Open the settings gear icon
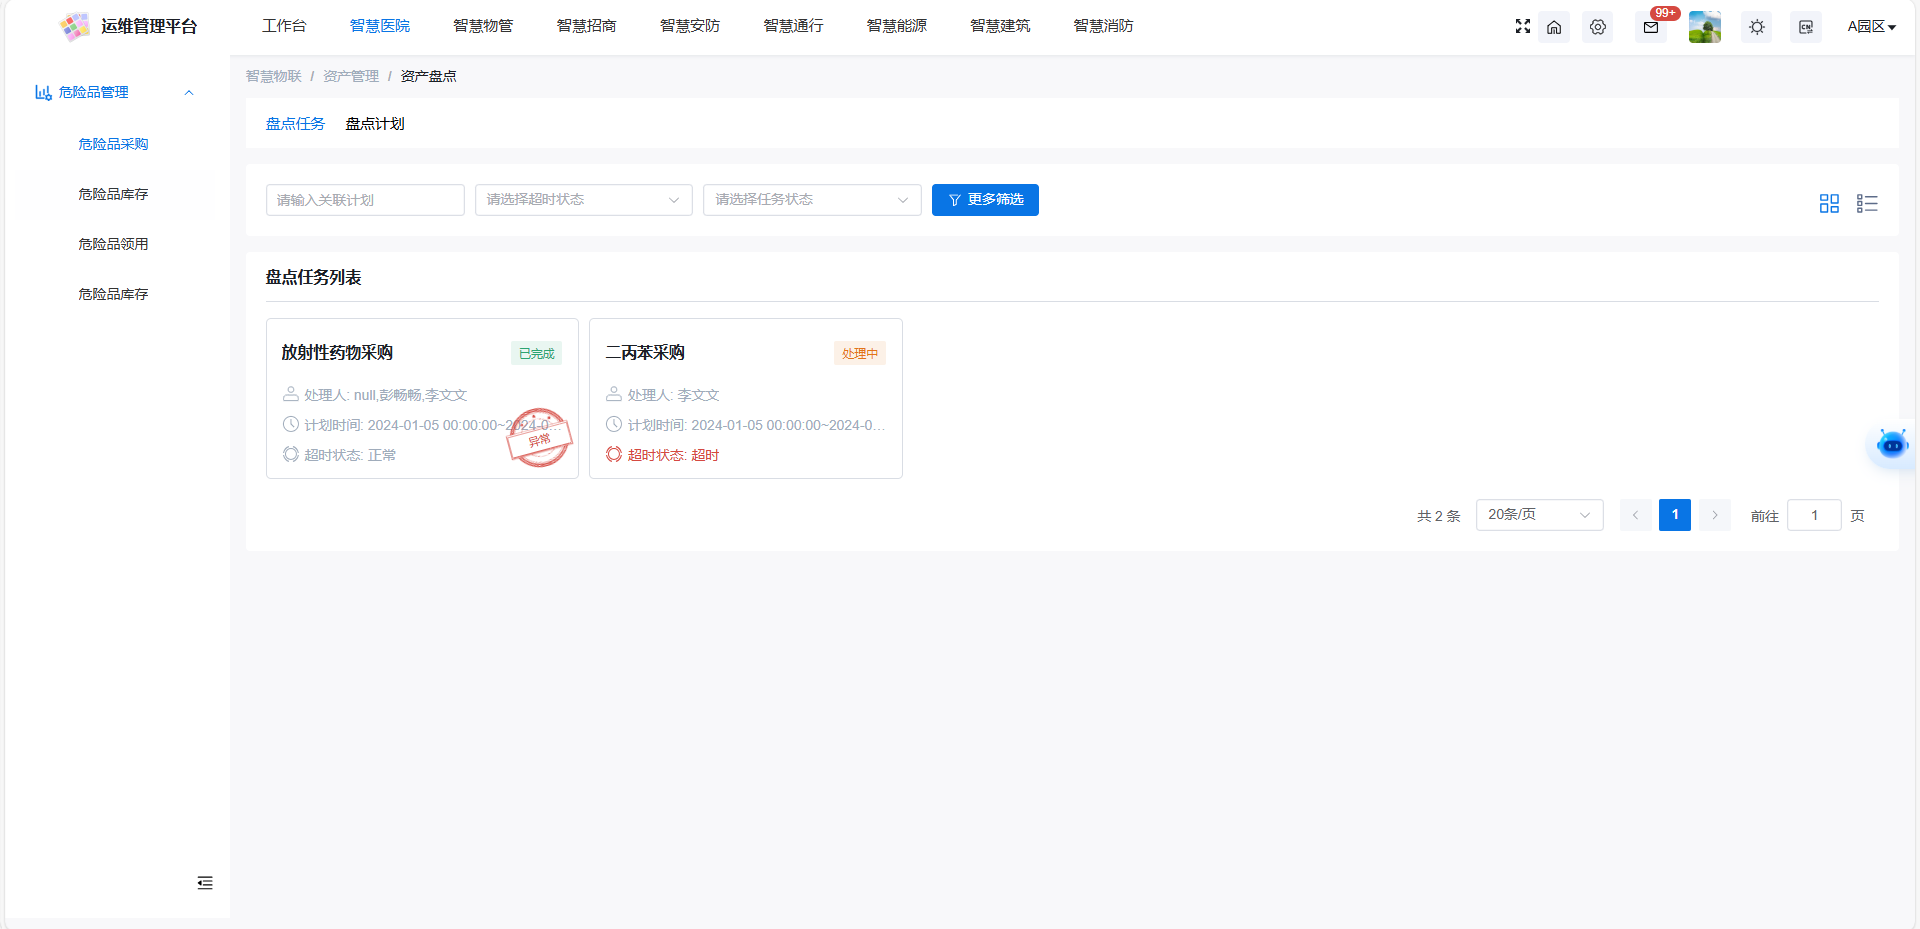Image resolution: width=1920 pixels, height=929 pixels. [x=1598, y=27]
